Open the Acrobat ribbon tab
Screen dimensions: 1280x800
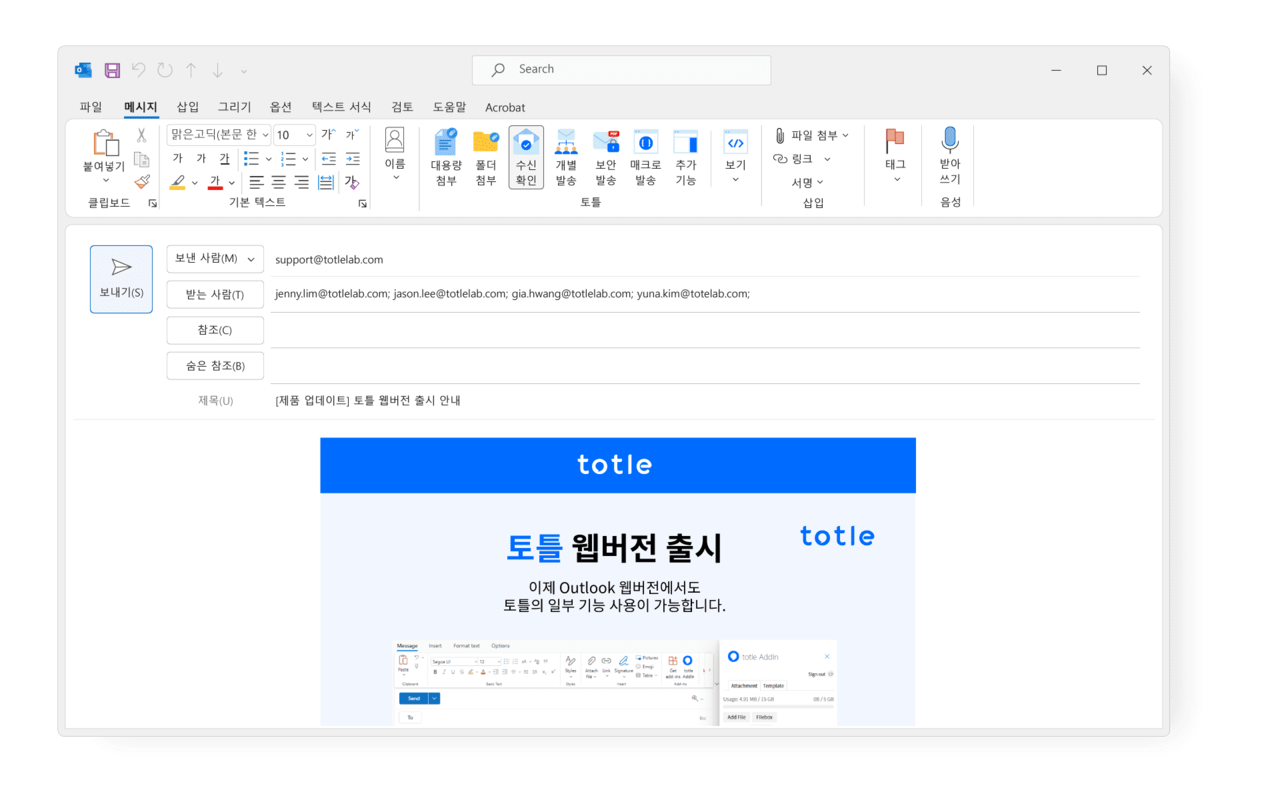pyautogui.click(x=505, y=107)
